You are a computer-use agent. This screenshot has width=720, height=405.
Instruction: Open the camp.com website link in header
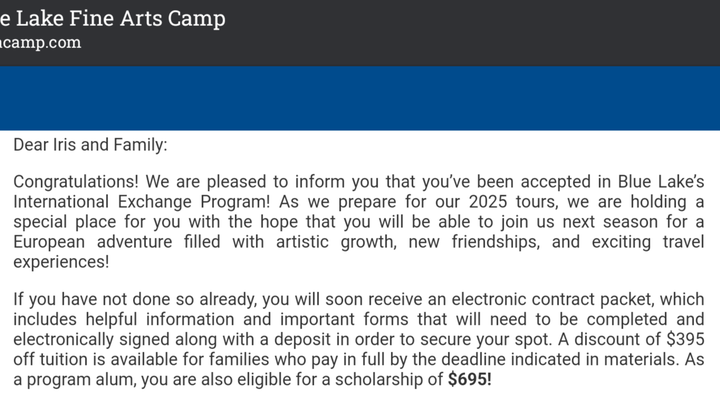[40, 43]
